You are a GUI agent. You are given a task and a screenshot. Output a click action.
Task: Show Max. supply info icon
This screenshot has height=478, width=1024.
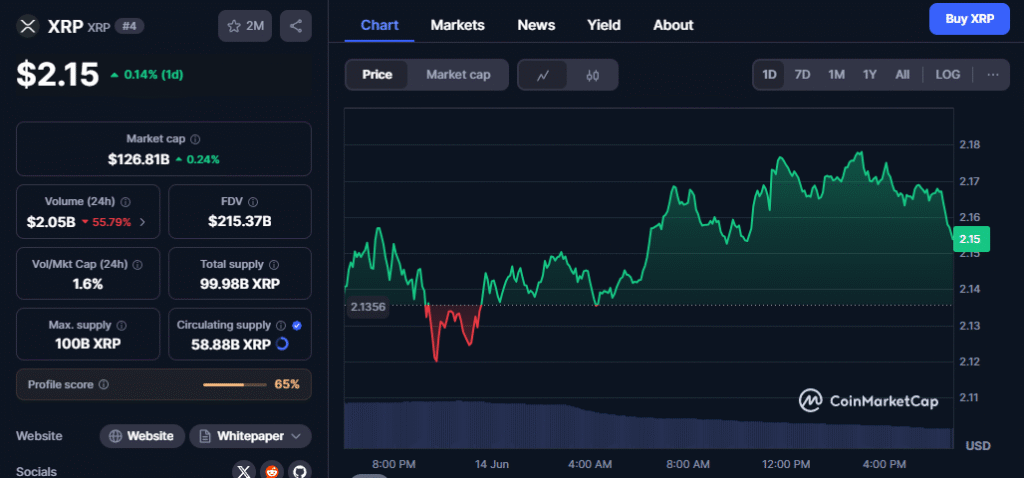[x=121, y=325]
